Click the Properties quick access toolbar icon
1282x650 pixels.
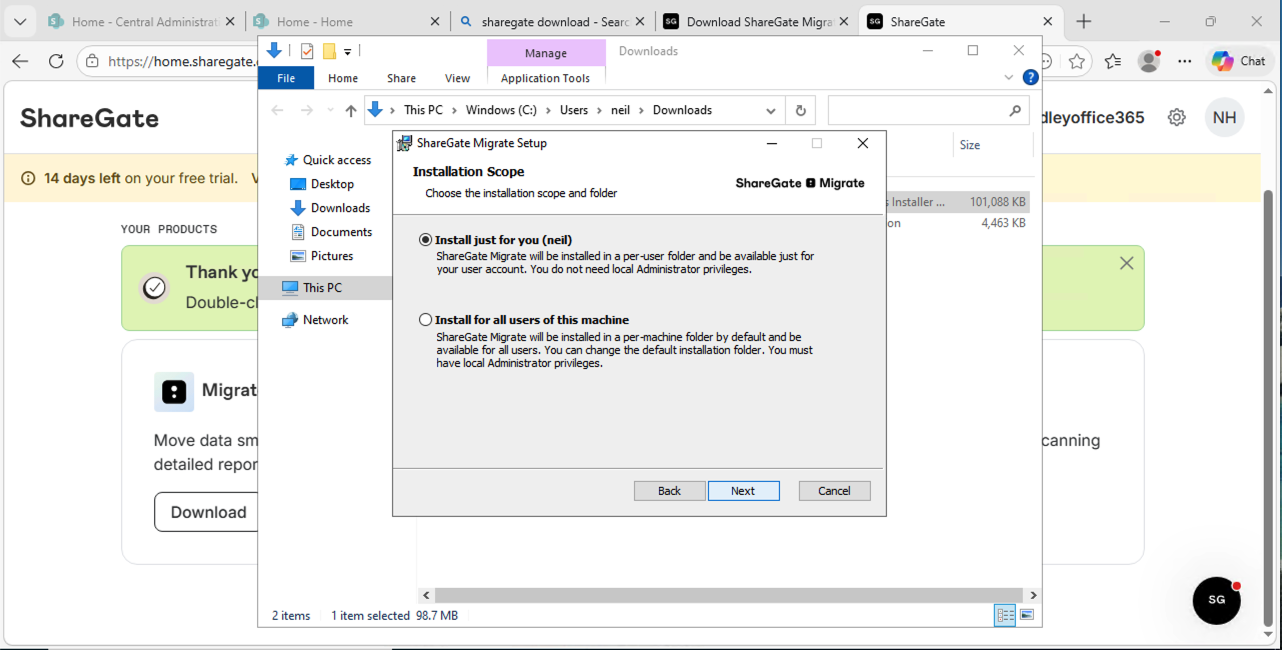coord(307,51)
